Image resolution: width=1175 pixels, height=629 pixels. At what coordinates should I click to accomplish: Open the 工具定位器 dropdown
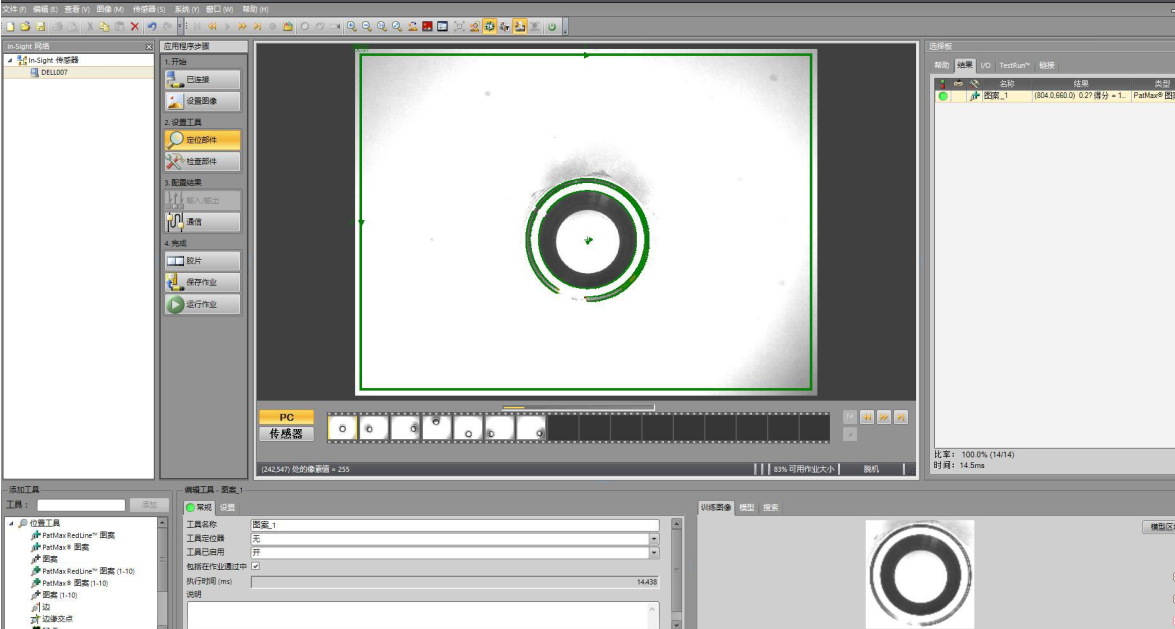pos(654,539)
